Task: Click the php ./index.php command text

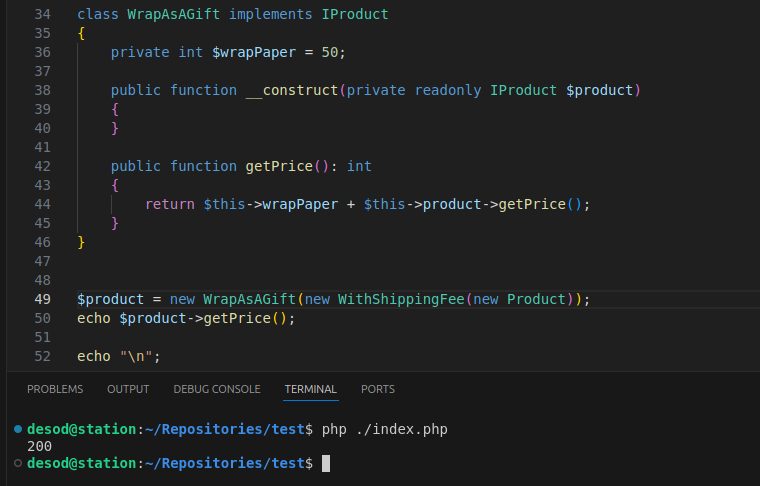Action: click(385, 429)
